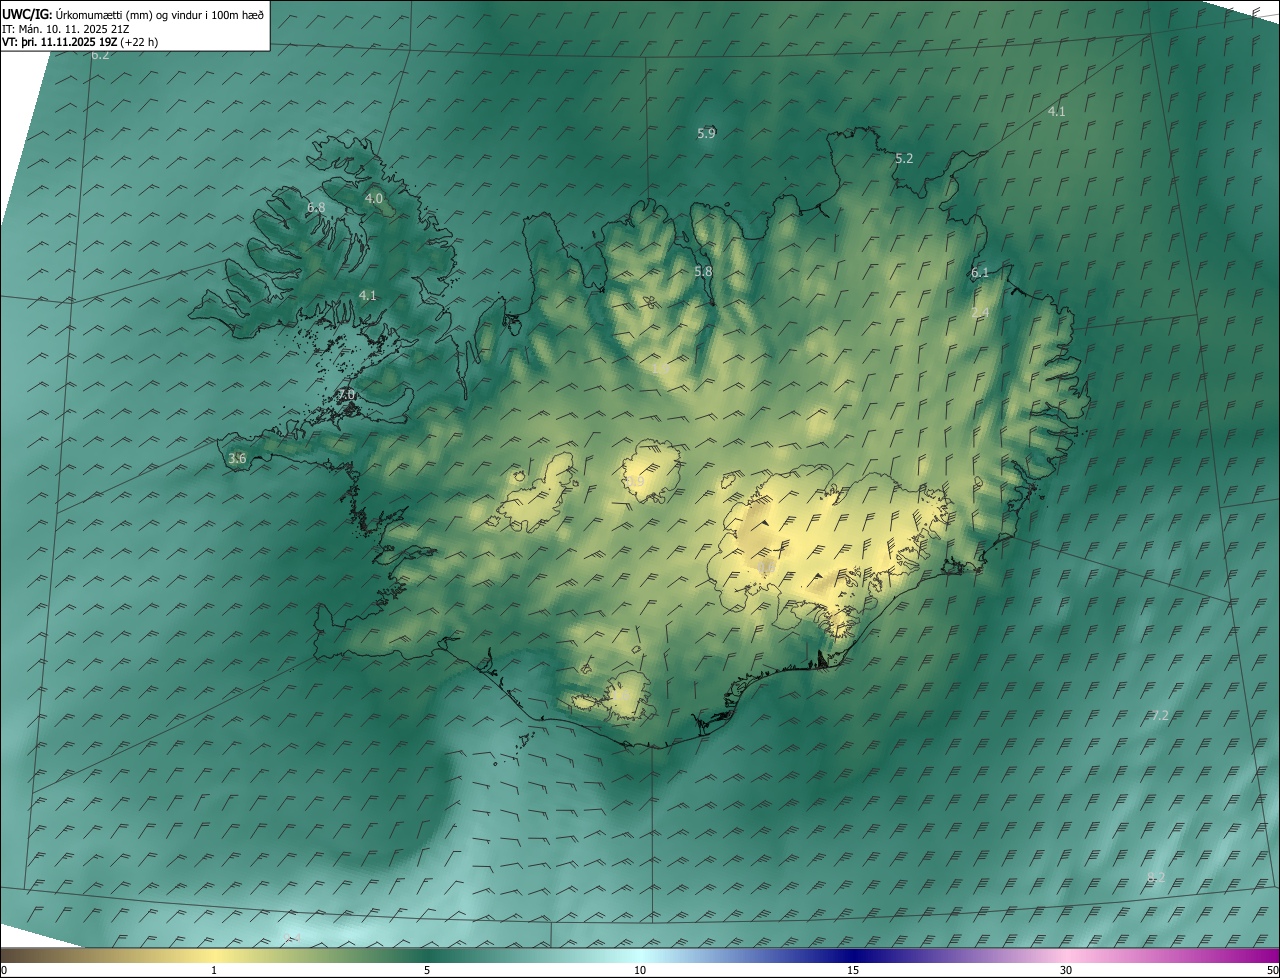Select the 5.9 value north of Iceland

click(x=706, y=133)
